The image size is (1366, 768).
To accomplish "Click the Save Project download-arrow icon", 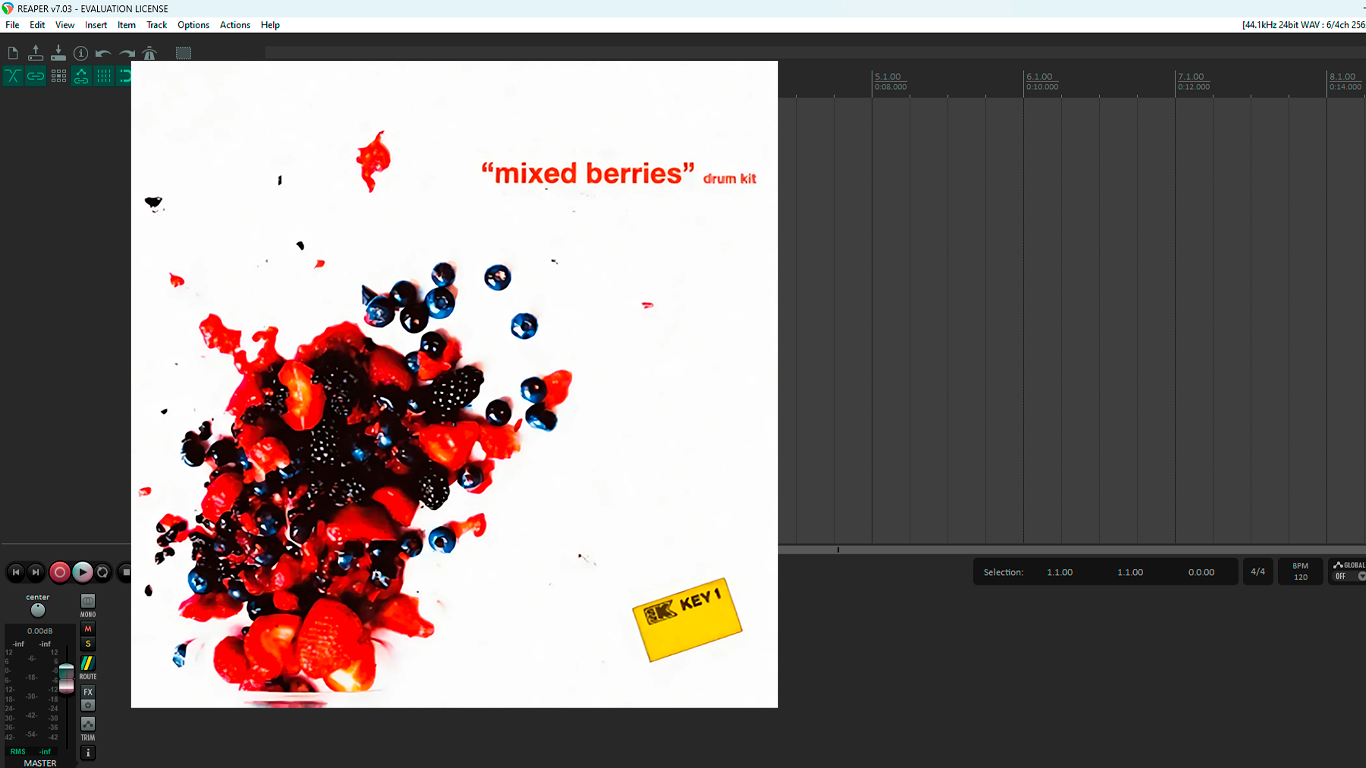I will (58, 53).
